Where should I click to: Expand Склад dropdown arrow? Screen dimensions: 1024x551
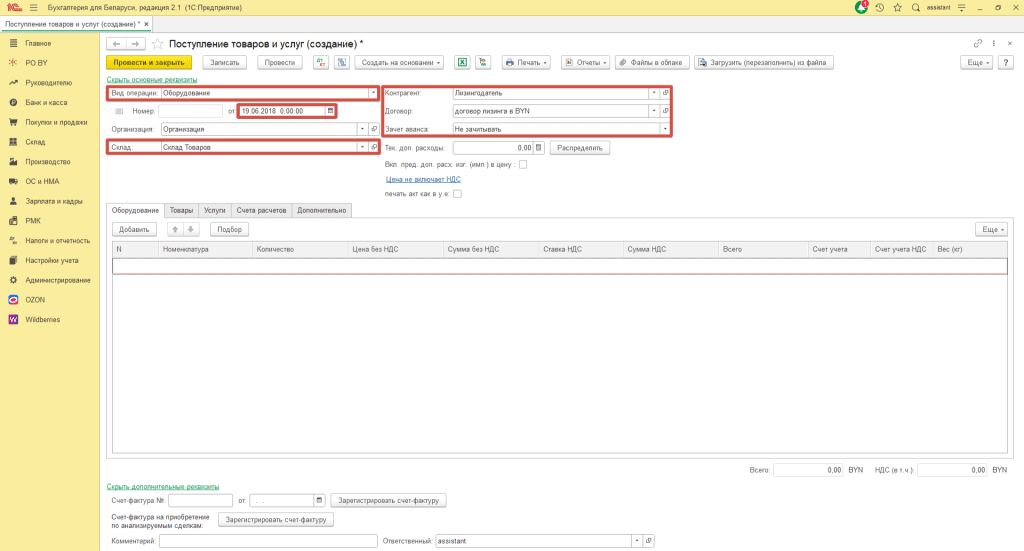pos(362,148)
